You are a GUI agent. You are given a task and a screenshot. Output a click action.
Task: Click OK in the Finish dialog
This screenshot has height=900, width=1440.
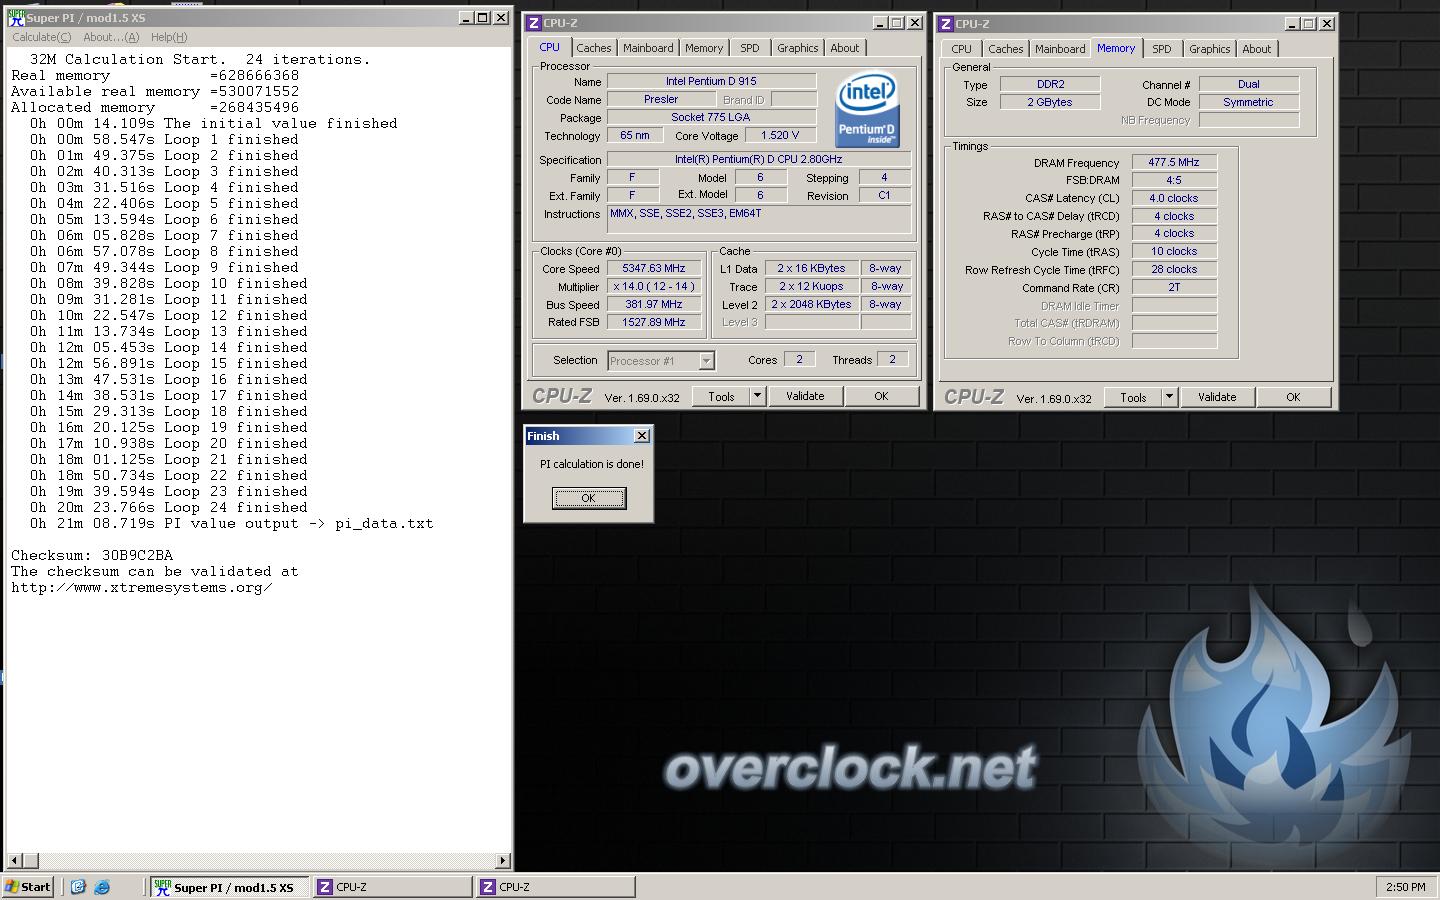pyautogui.click(x=589, y=498)
